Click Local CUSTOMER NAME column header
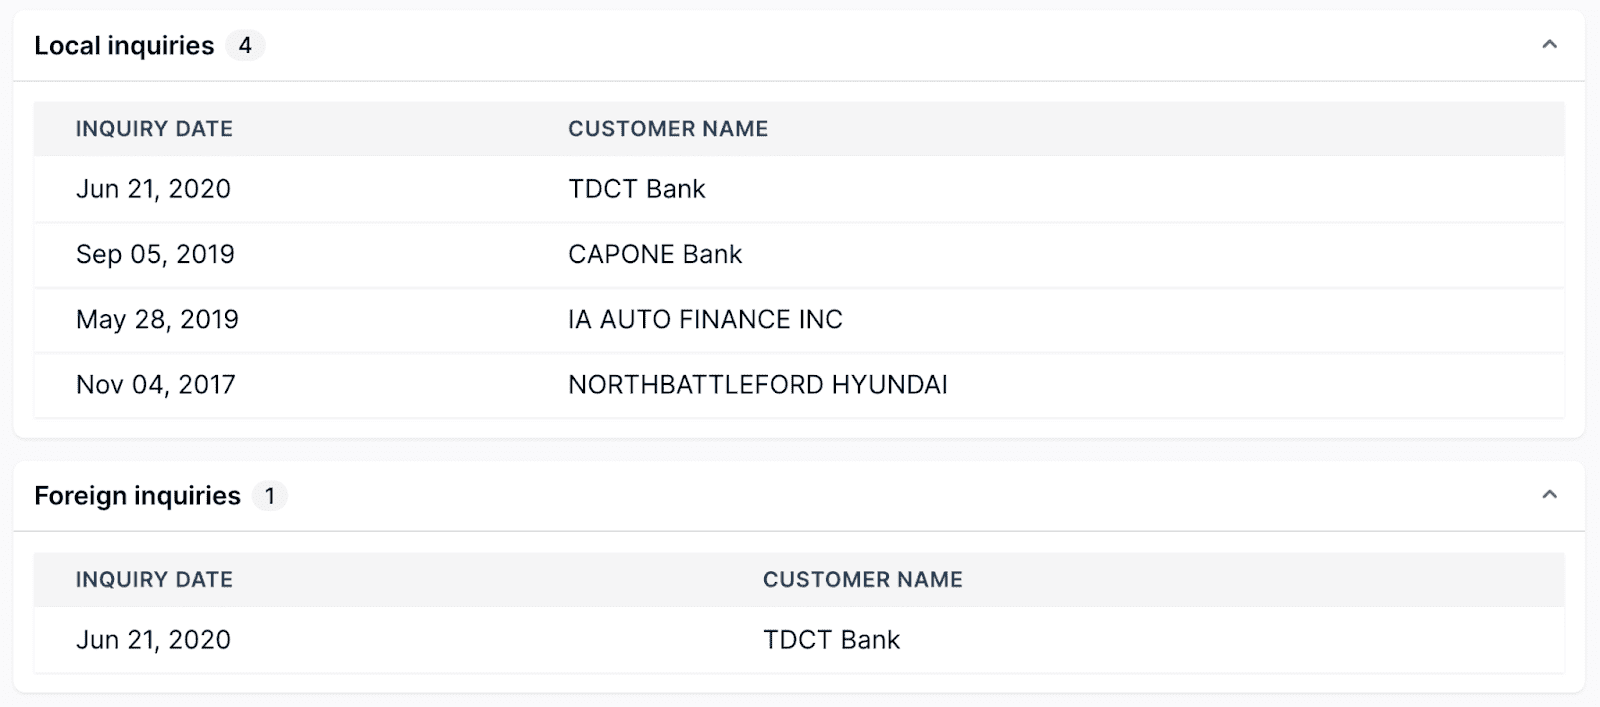The width and height of the screenshot is (1600, 707). click(x=668, y=129)
